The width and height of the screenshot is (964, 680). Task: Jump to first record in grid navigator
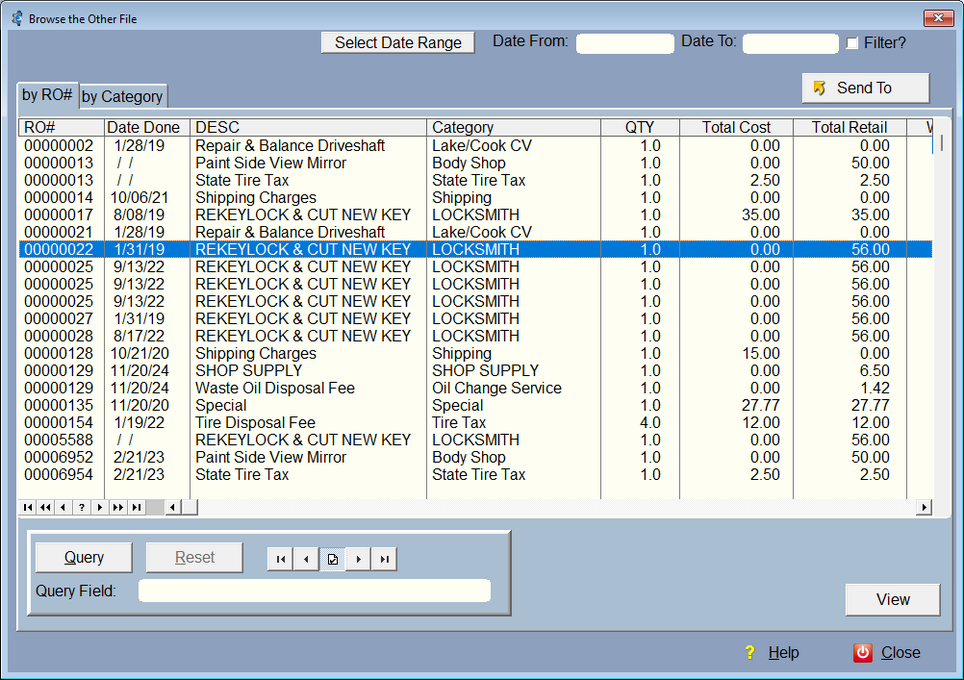click(x=28, y=507)
